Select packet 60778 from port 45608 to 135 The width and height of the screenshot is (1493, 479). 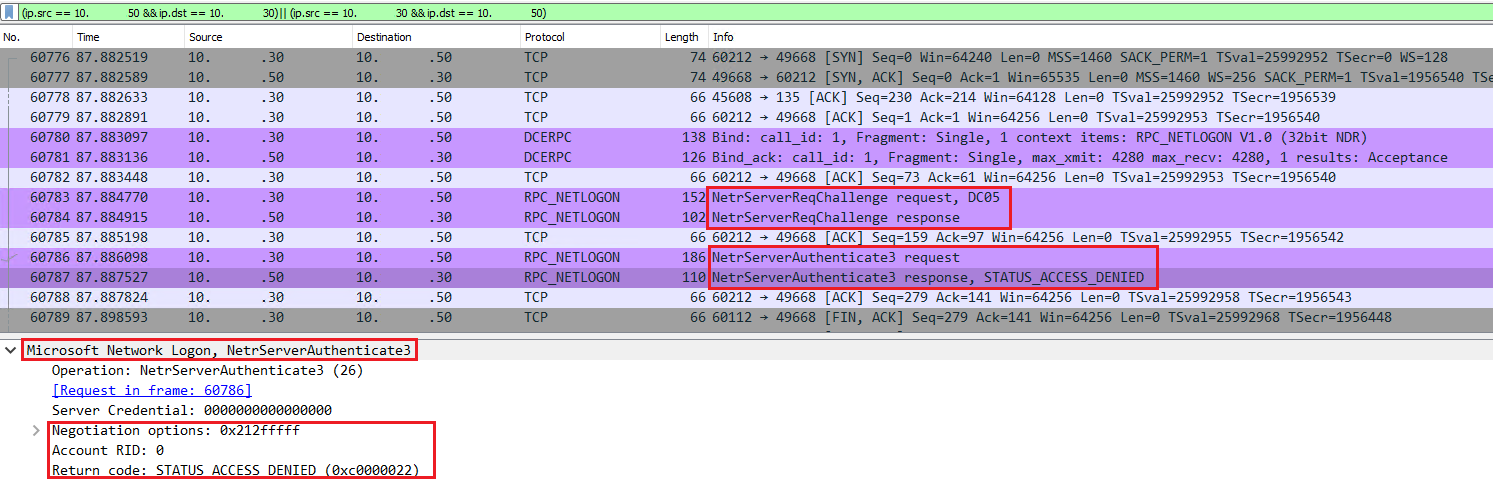[x=746, y=97]
